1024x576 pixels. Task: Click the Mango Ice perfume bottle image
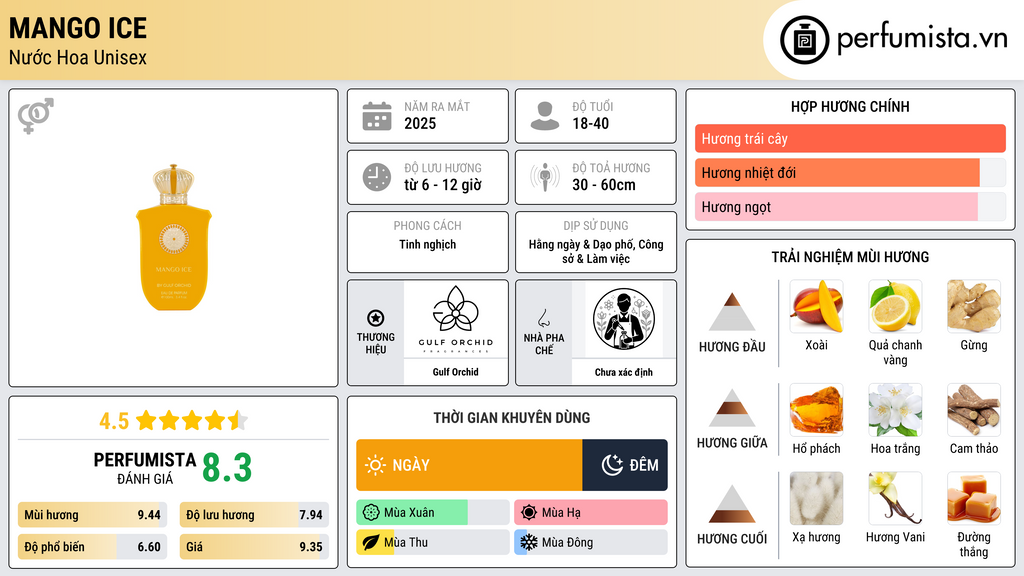[174, 238]
